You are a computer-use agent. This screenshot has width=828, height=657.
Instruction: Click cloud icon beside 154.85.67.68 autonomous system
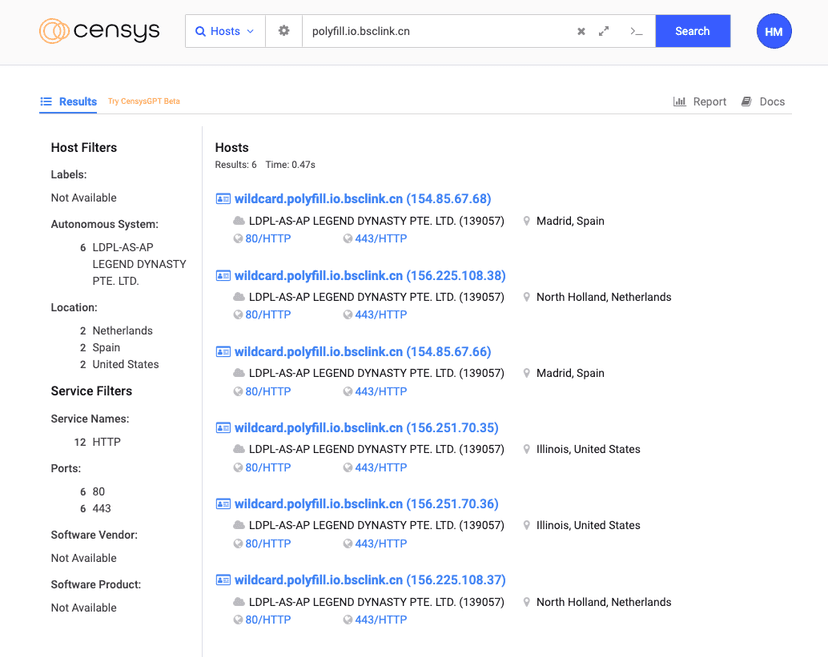[239, 220]
